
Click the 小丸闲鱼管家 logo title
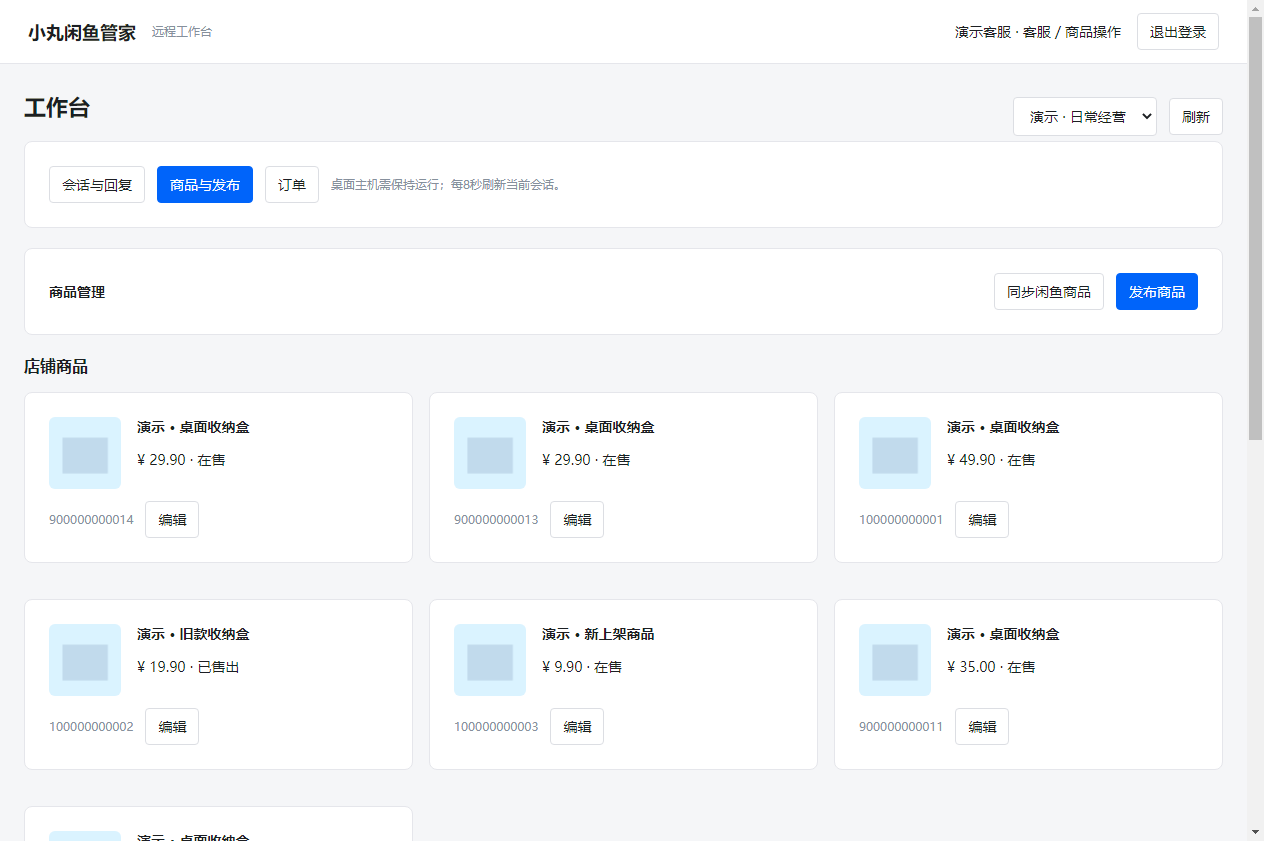click(x=82, y=32)
